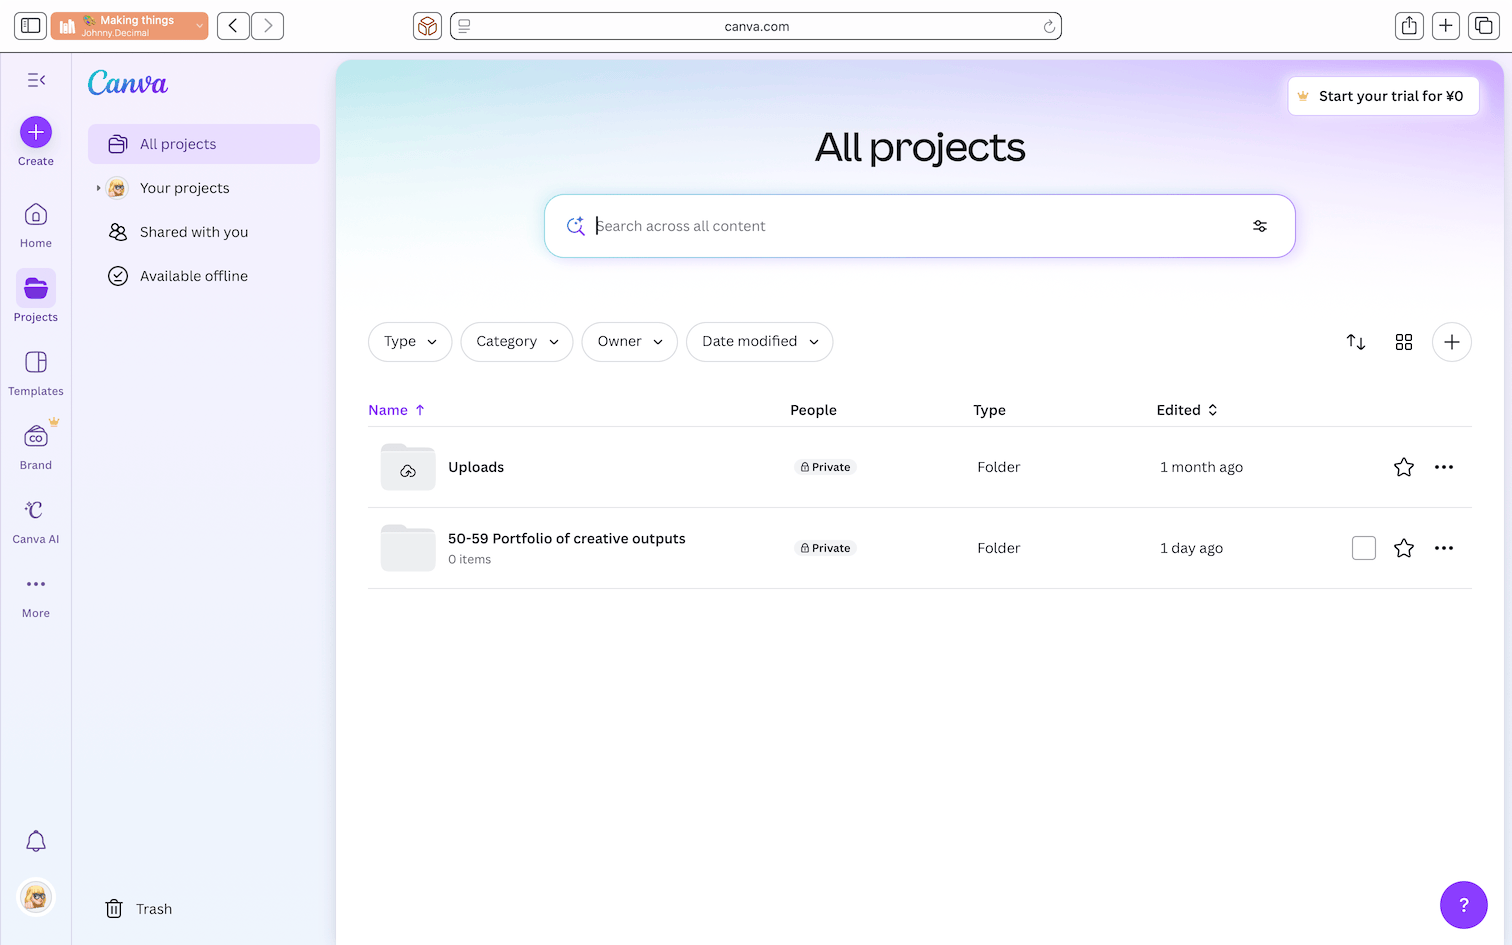Show notifications via the bell icon
Viewport: 1512px width, 945px height.
pos(35,841)
